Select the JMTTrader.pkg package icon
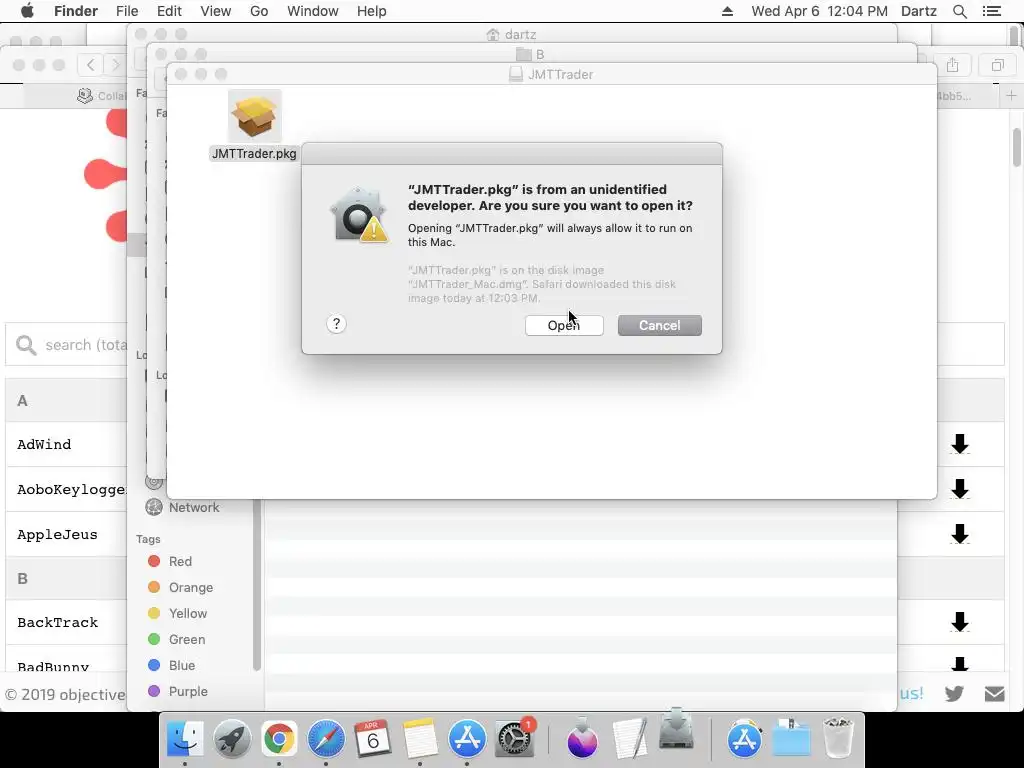 tap(255, 116)
